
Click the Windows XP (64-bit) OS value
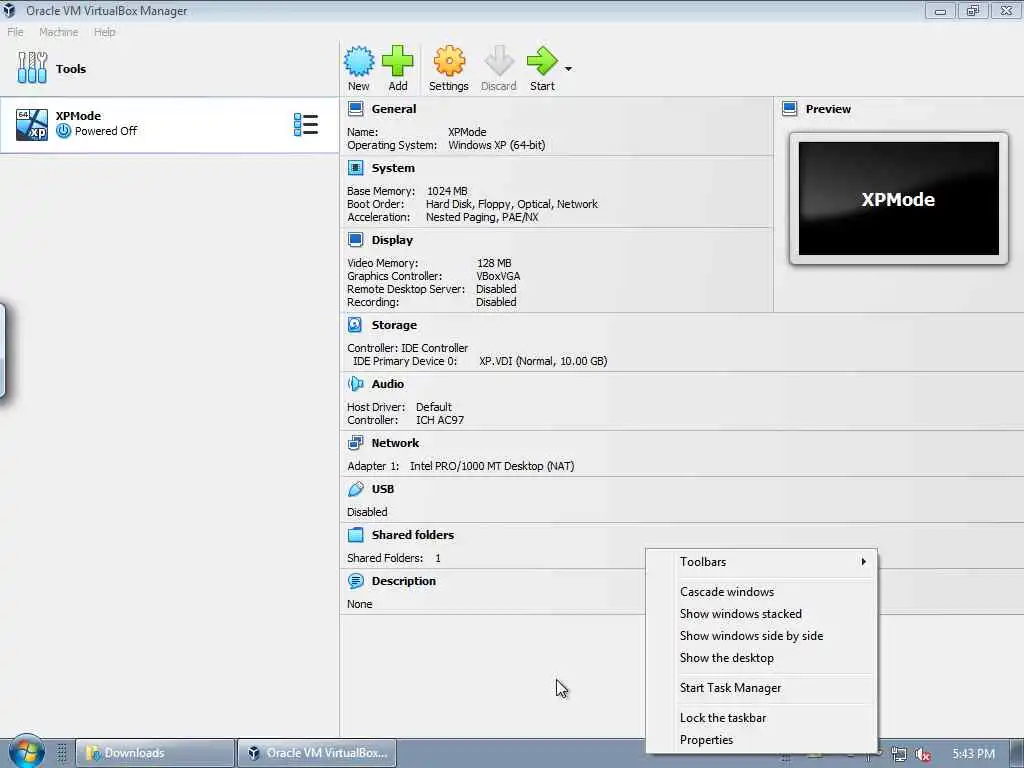(496, 145)
